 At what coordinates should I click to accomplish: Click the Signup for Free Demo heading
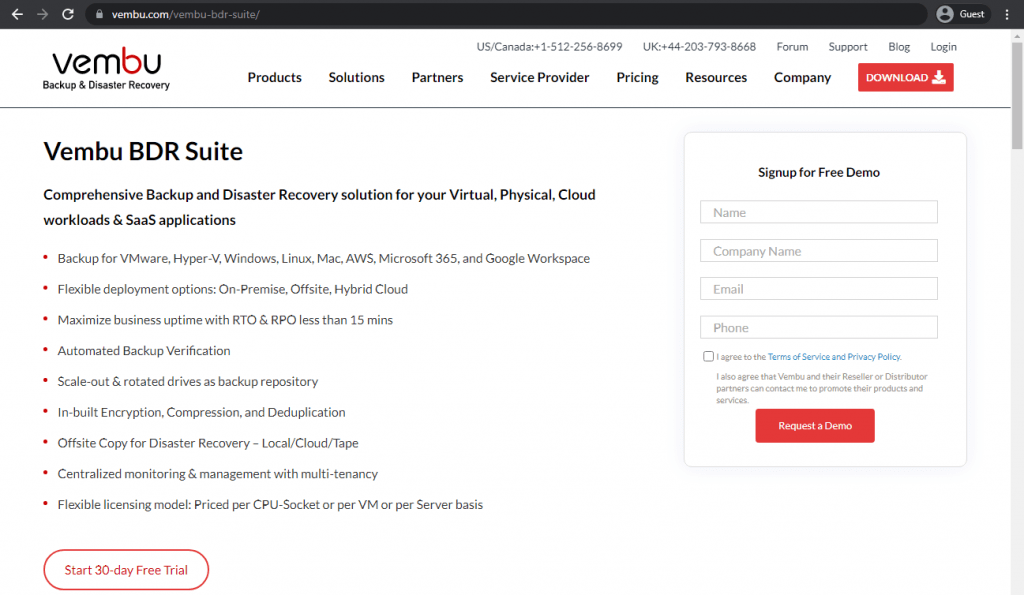point(818,172)
